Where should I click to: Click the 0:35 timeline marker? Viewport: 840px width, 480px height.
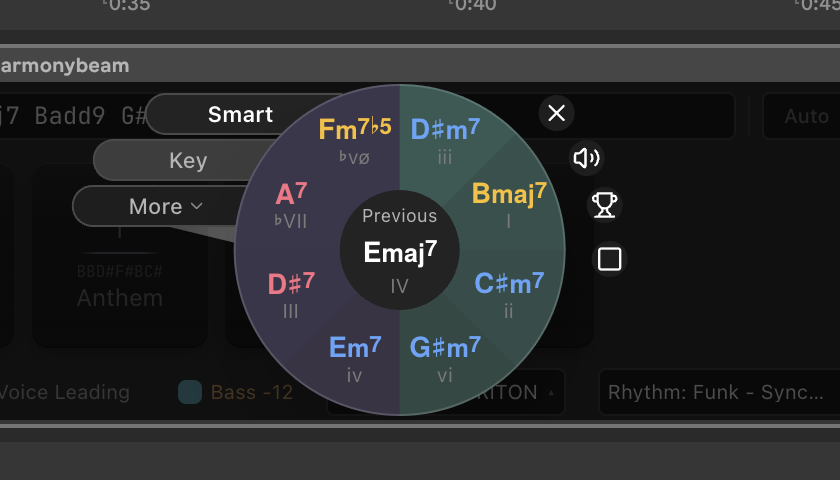pyautogui.click(x=127, y=5)
